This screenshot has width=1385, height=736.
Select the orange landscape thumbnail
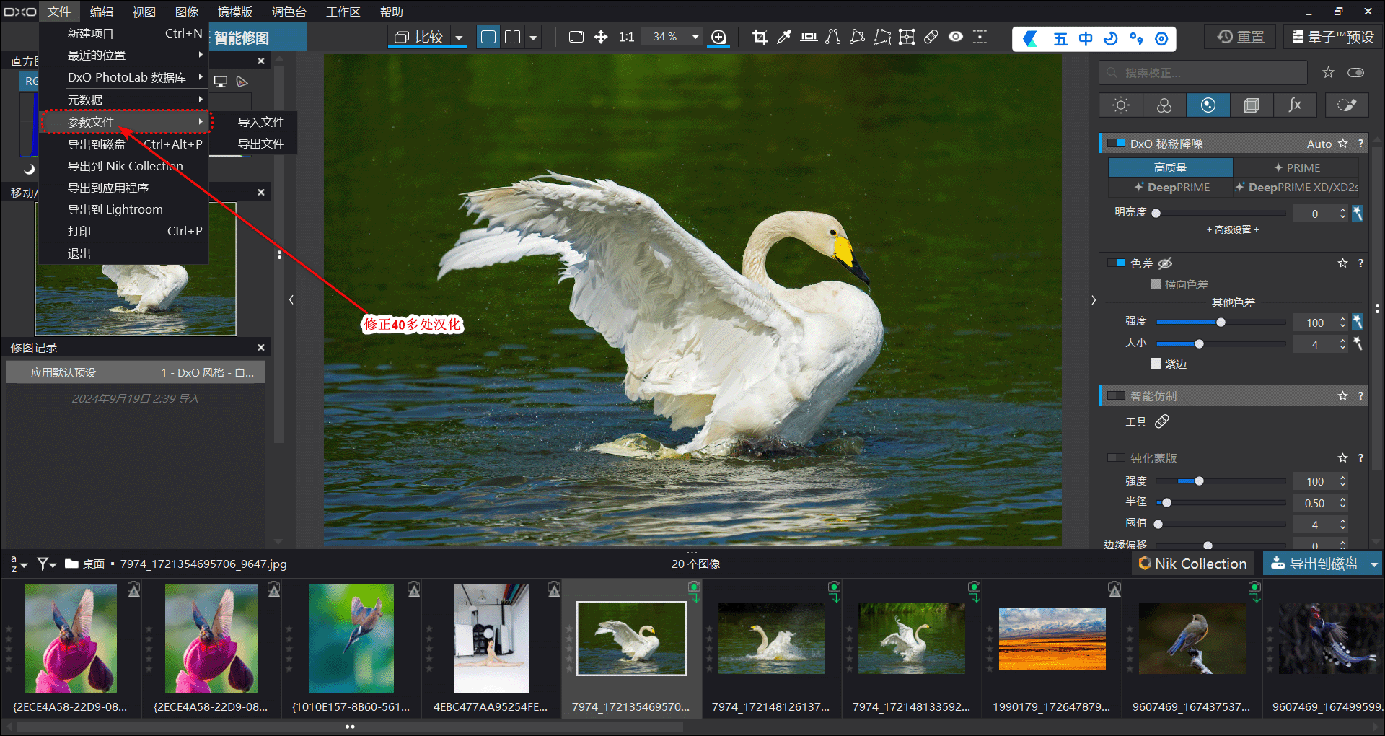[x=1052, y=639]
